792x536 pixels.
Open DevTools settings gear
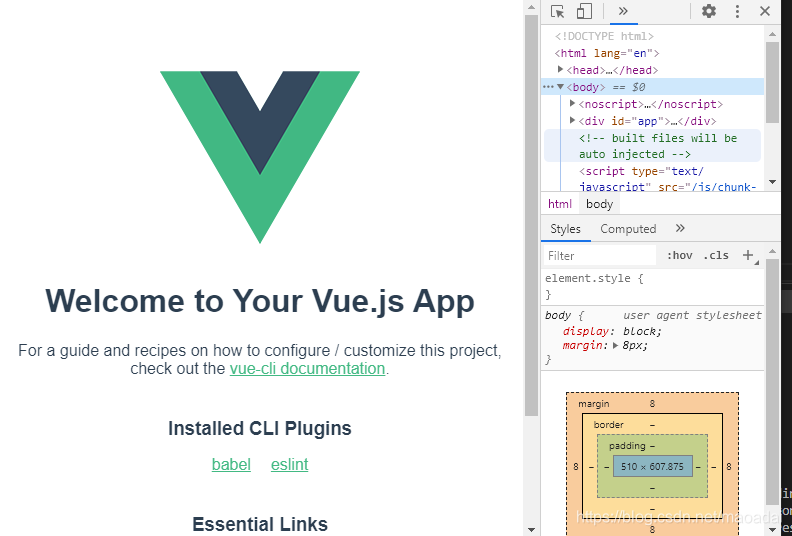click(709, 11)
